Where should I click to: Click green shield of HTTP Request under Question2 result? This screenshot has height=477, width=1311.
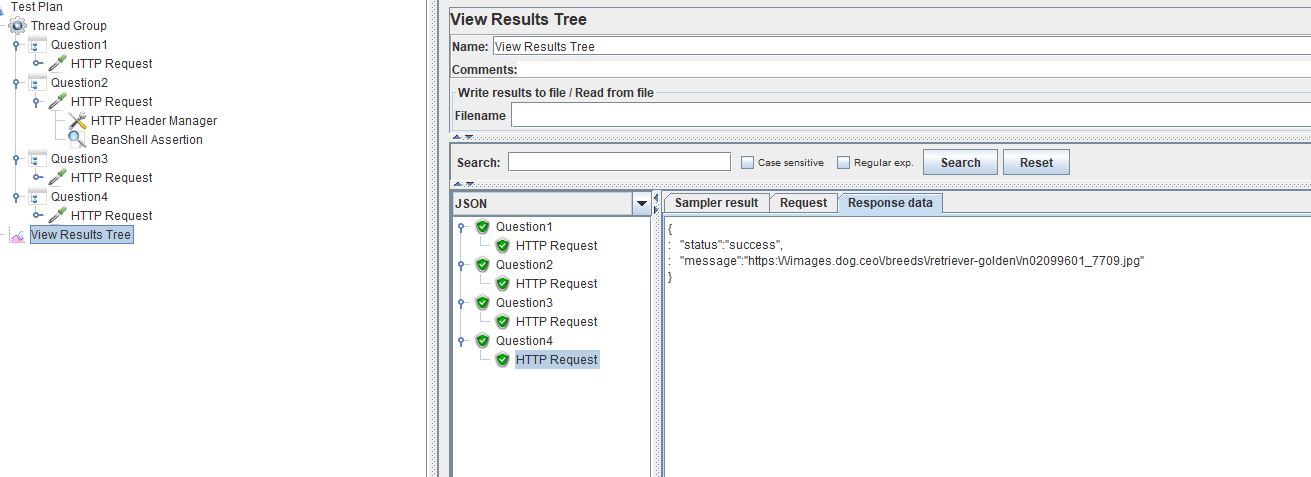tap(502, 284)
